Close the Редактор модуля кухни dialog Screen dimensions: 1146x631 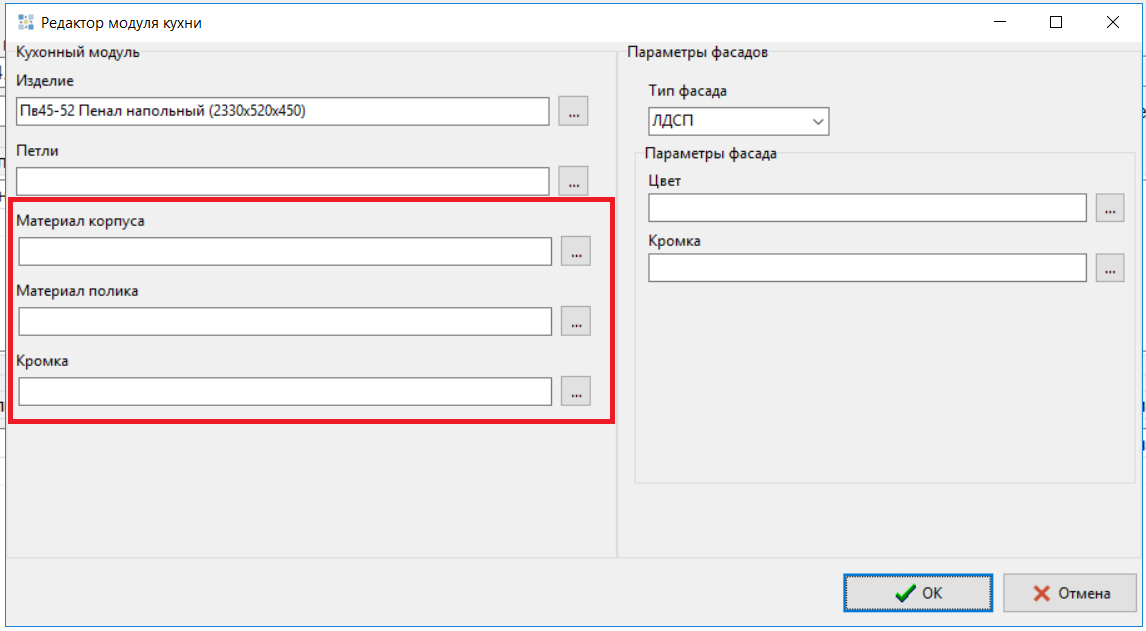[1111, 22]
